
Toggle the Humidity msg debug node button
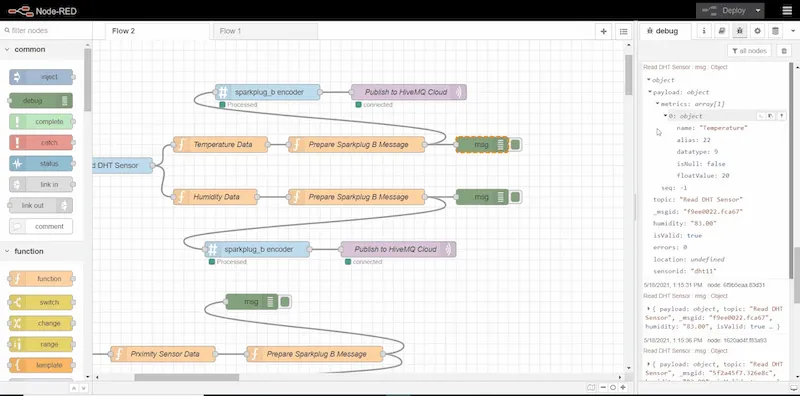[x=515, y=197]
